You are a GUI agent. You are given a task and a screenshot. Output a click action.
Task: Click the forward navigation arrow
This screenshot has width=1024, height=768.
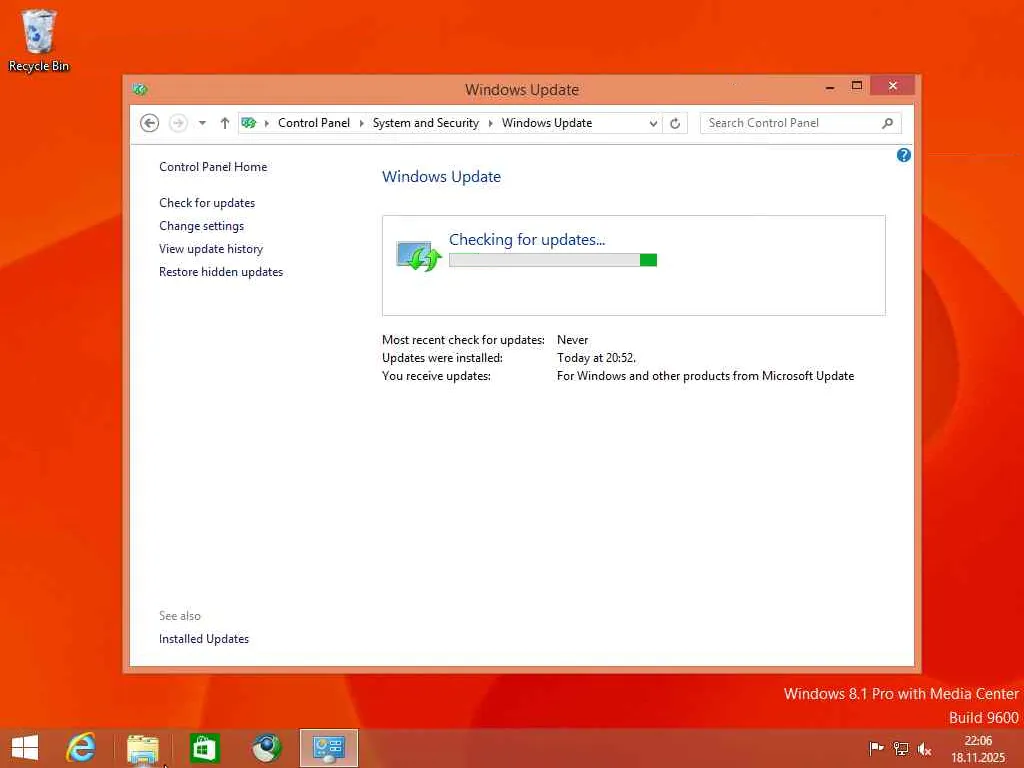tap(178, 123)
